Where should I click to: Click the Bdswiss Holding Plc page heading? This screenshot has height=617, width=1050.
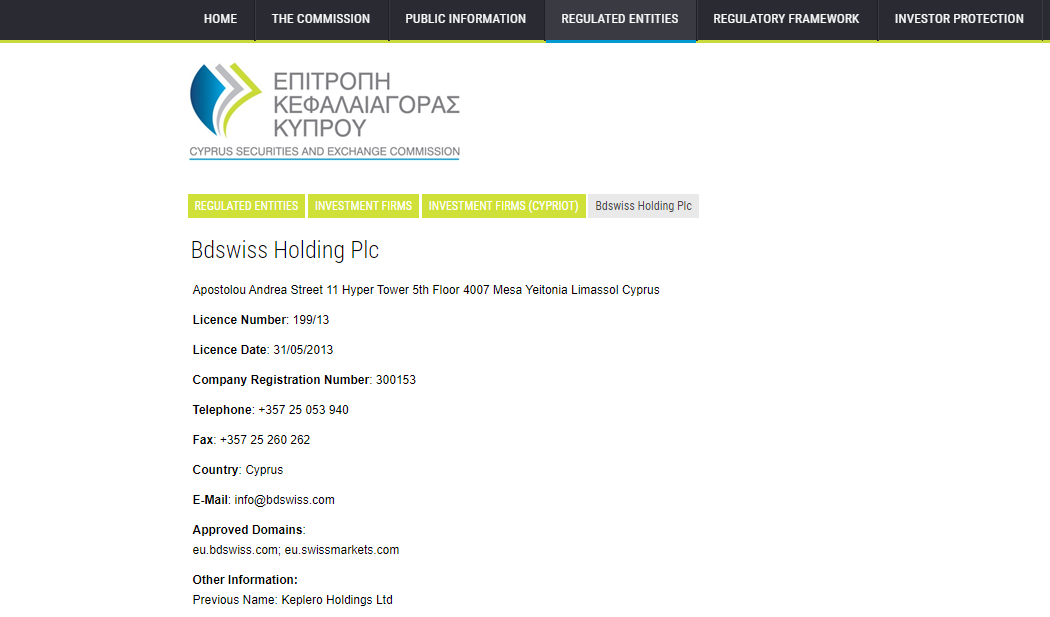285,250
